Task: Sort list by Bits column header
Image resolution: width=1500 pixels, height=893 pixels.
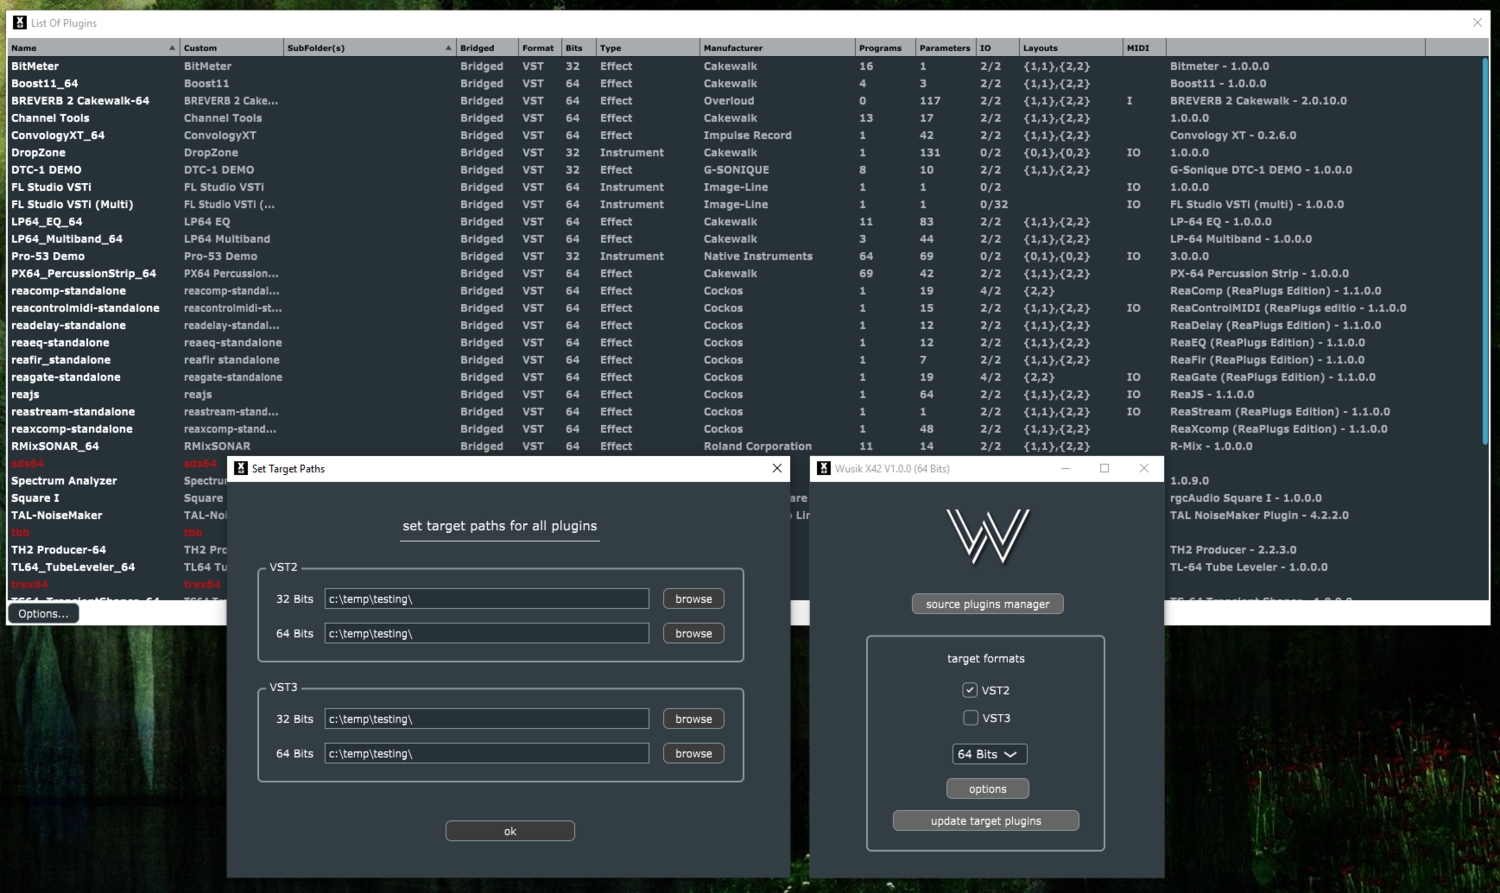Action: coord(578,47)
